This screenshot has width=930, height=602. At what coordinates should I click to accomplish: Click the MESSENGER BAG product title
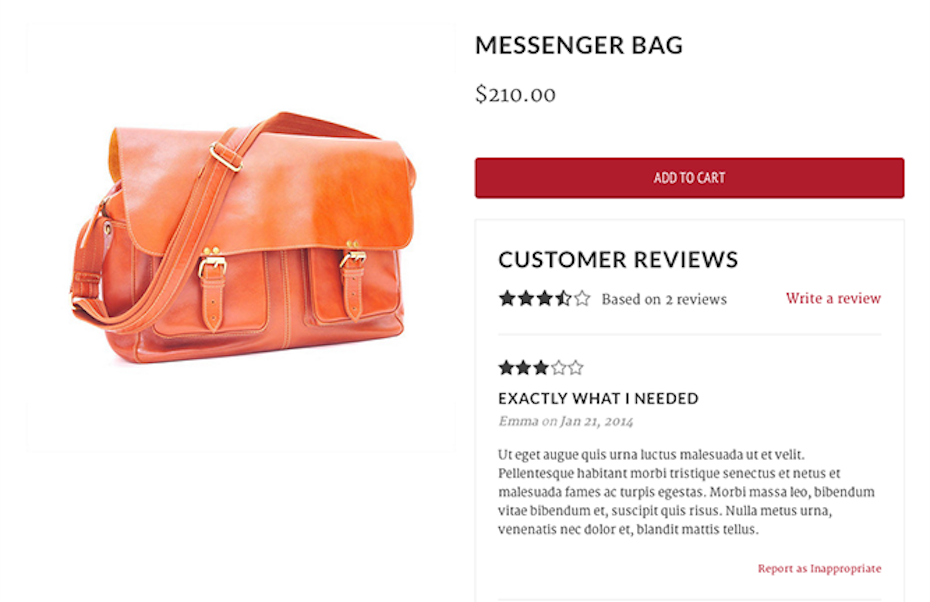click(x=579, y=45)
